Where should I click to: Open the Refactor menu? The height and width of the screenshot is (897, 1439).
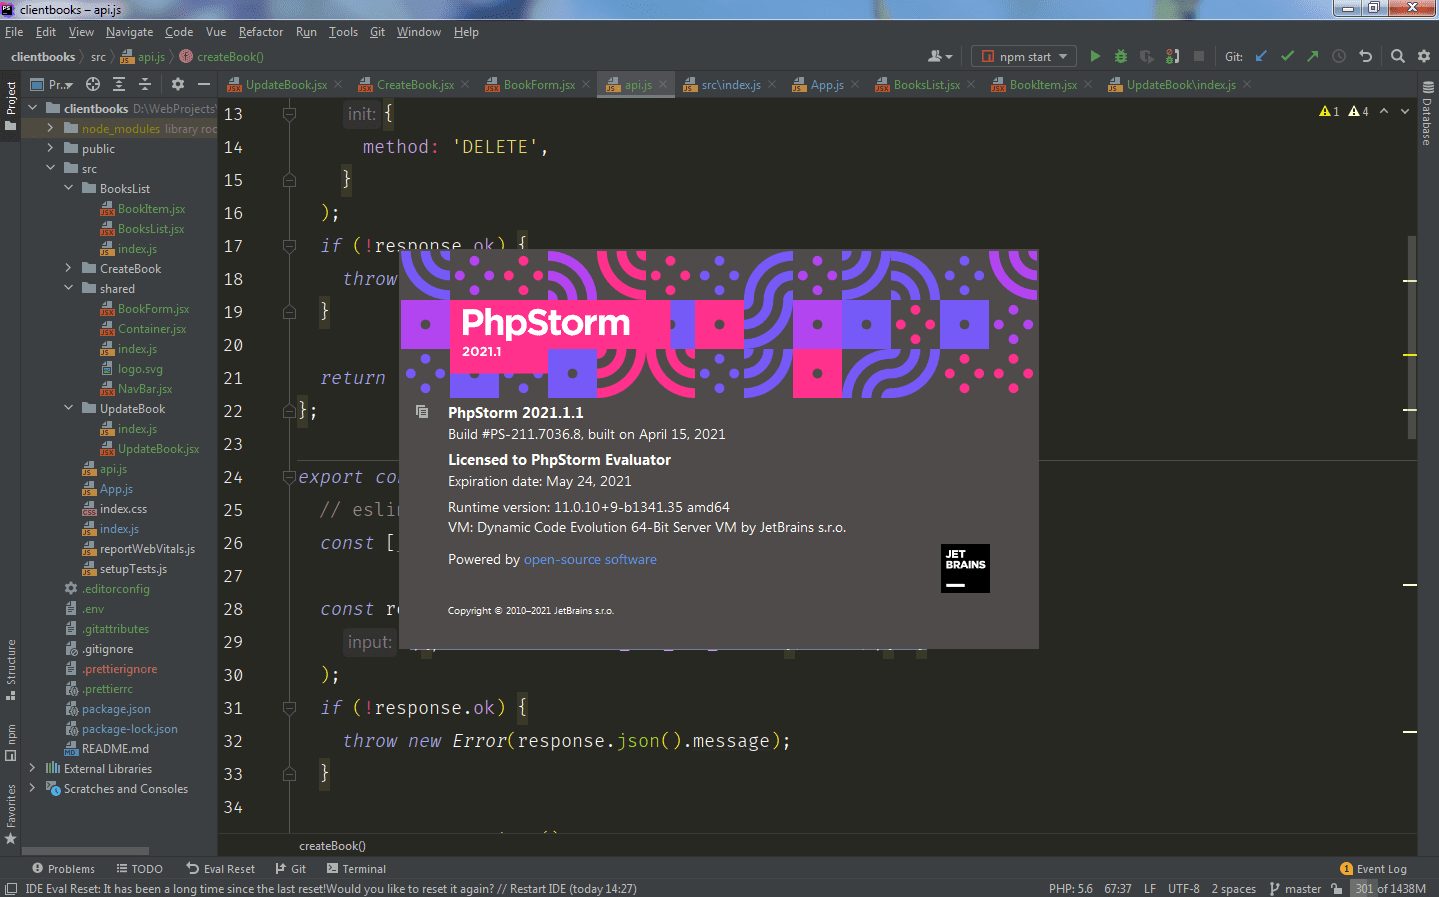point(260,31)
